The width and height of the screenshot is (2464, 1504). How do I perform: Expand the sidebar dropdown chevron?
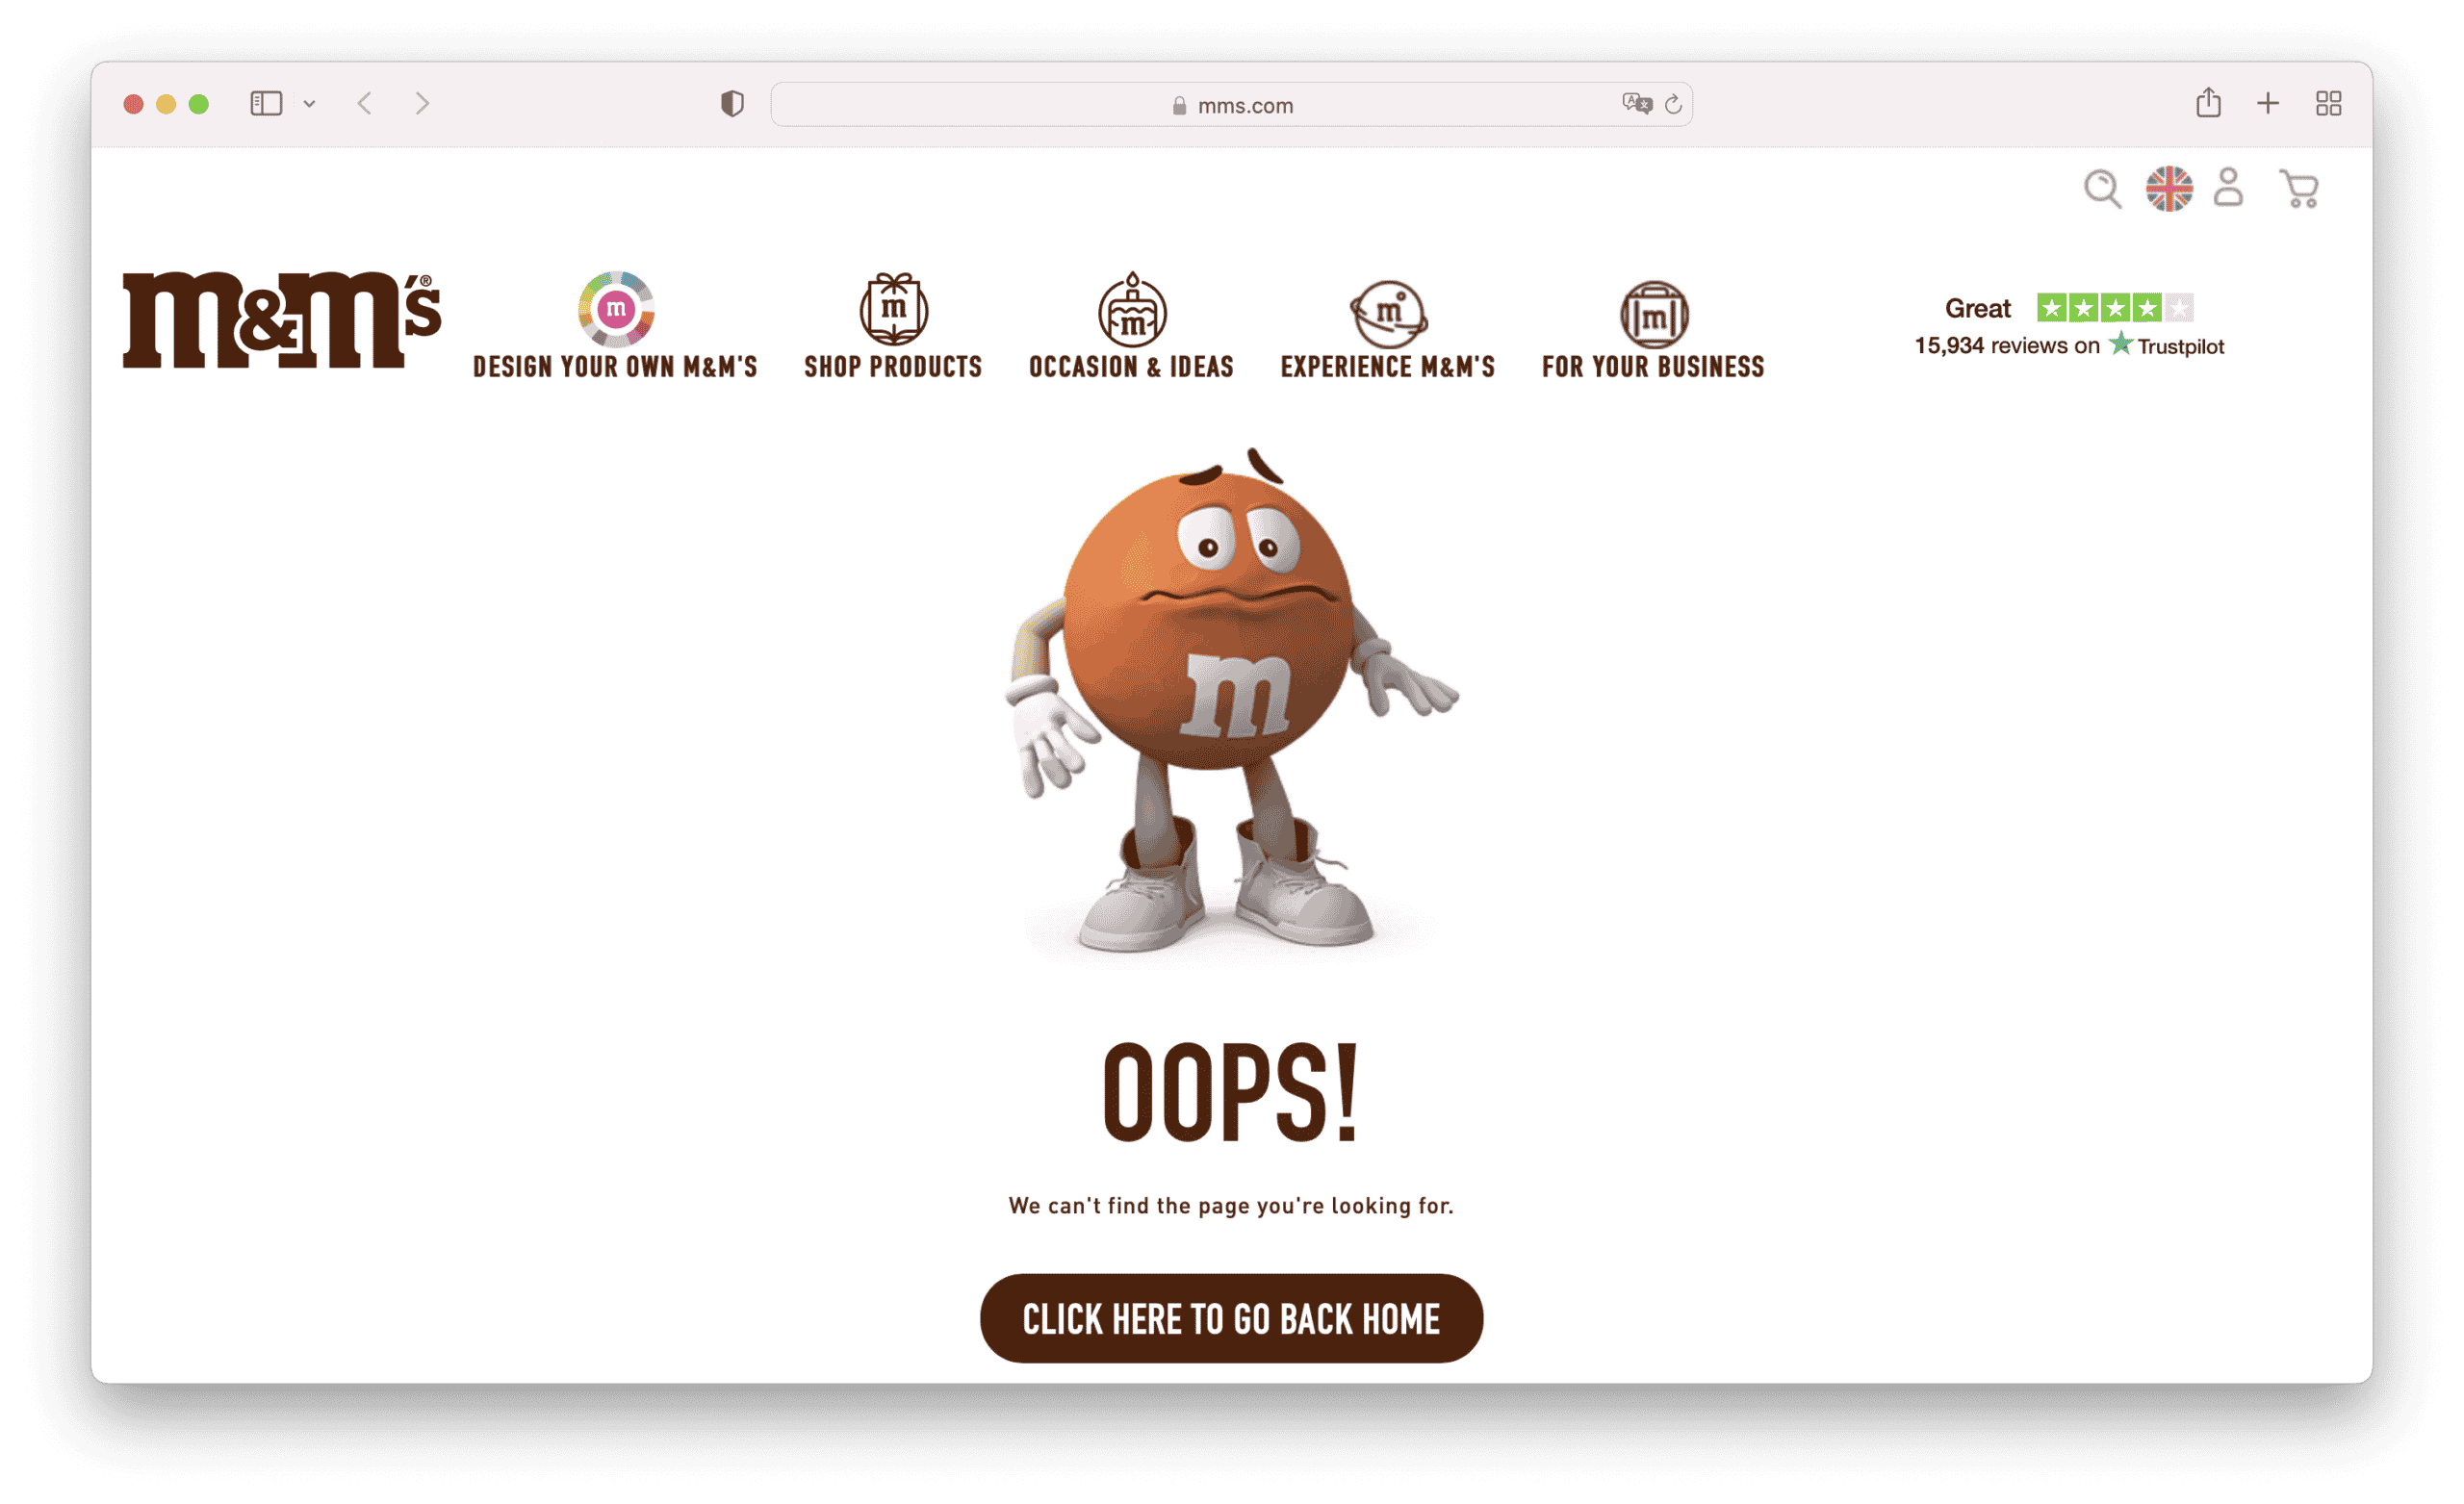pos(309,104)
